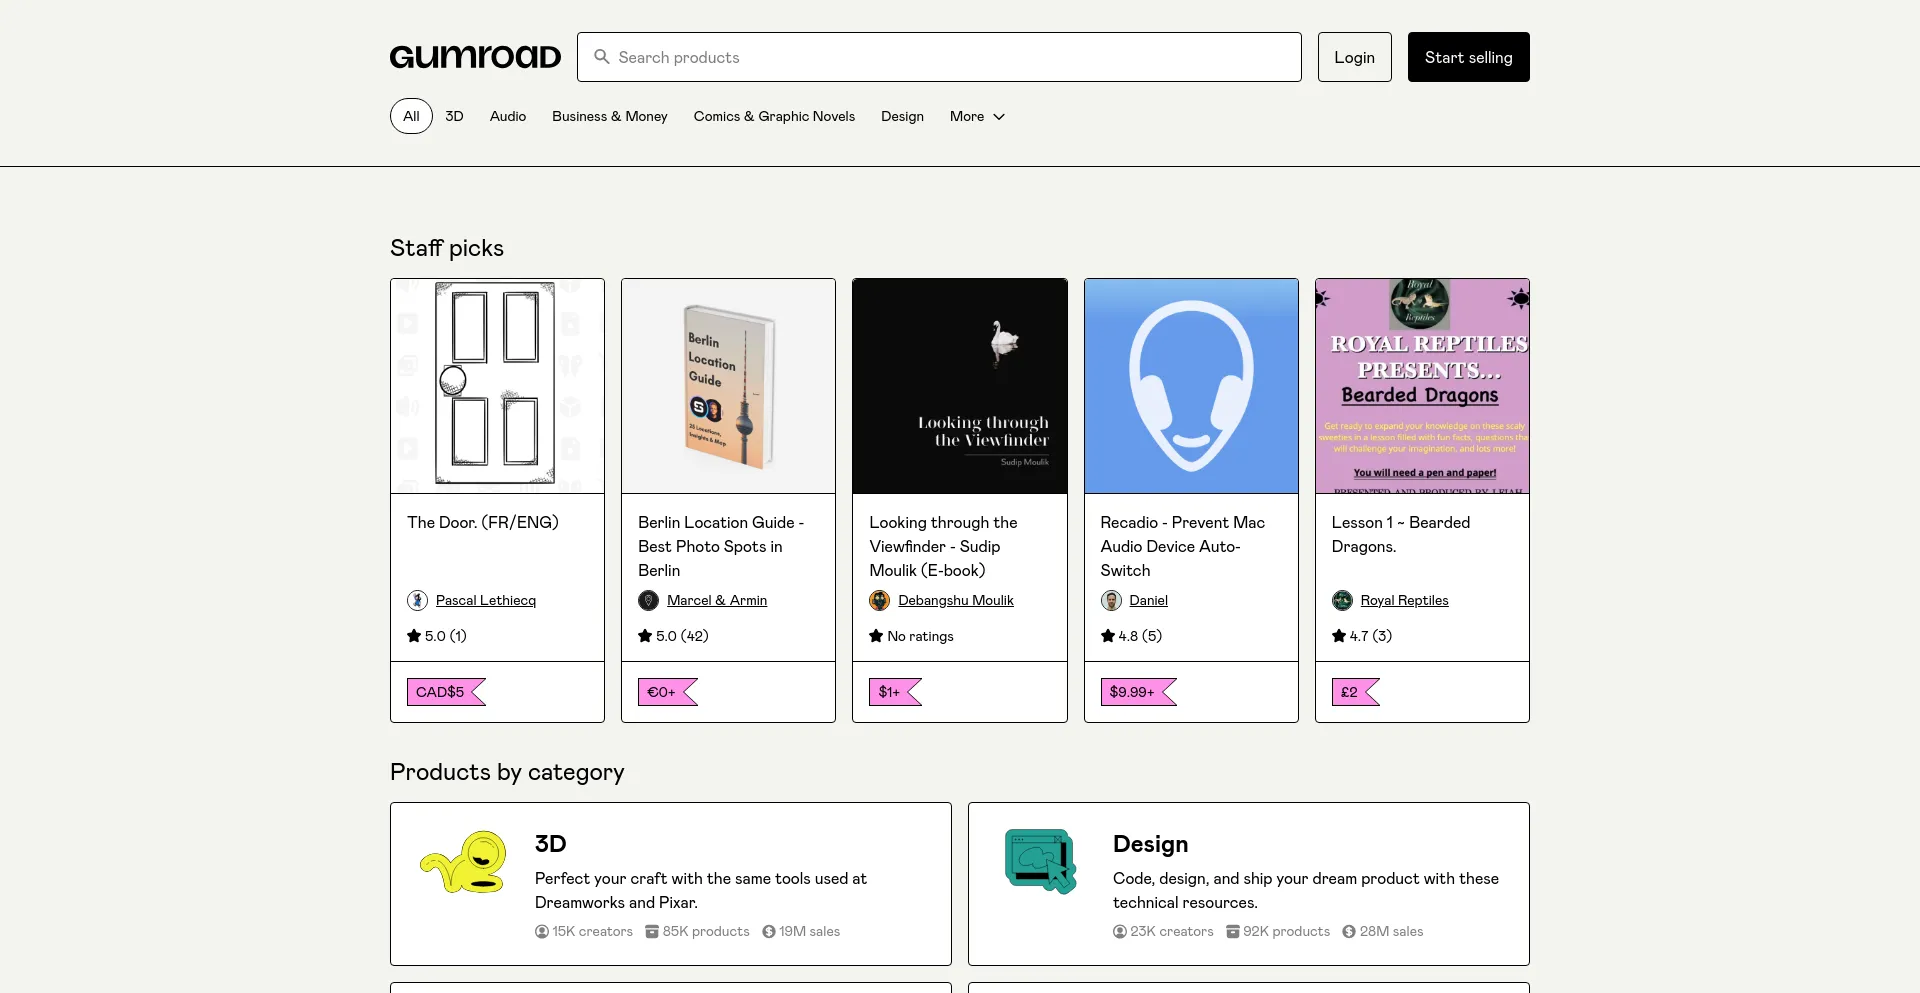Click the star icon next to 5.0 (1)
The image size is (1920, 993).
414,635
